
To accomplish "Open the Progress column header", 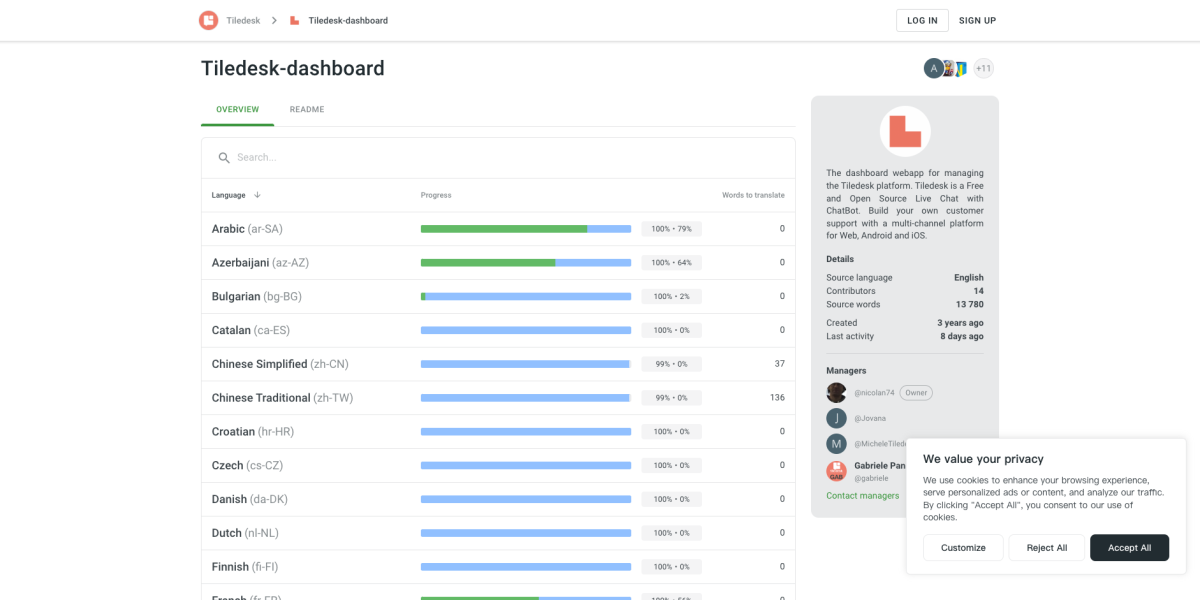I will (x=437, y=195).
